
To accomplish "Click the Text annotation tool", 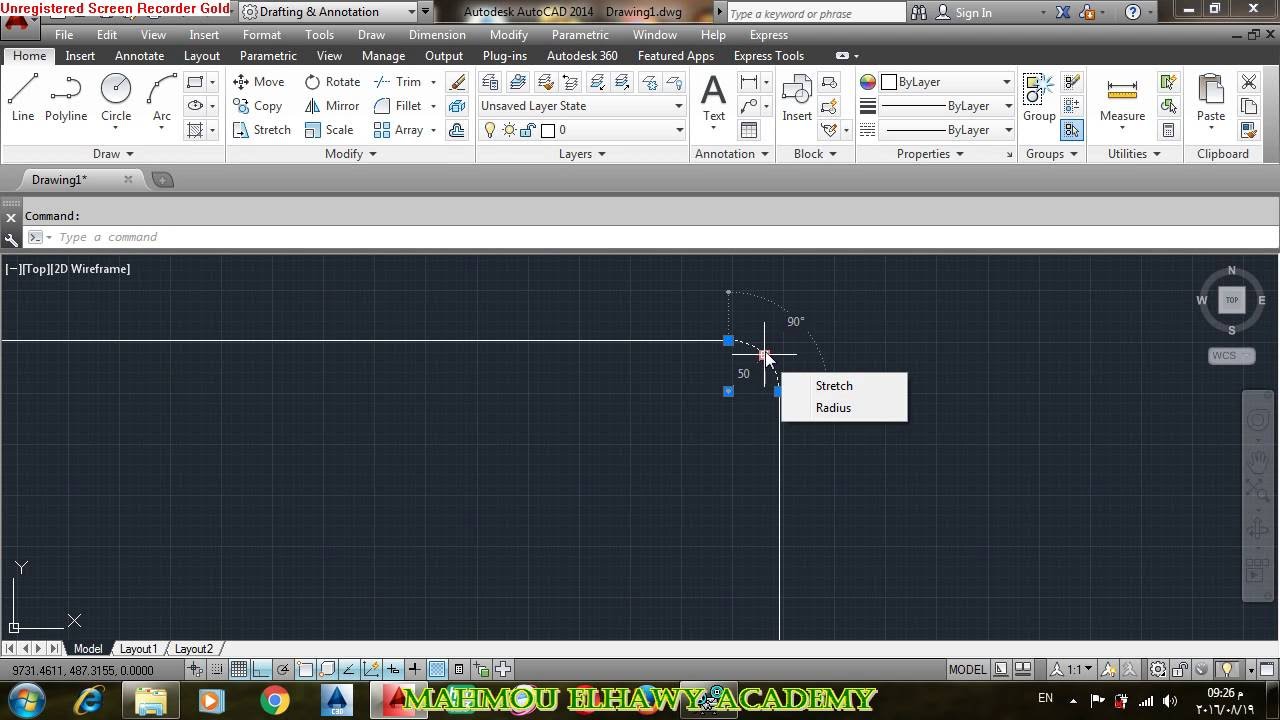I will click(714, 98).
